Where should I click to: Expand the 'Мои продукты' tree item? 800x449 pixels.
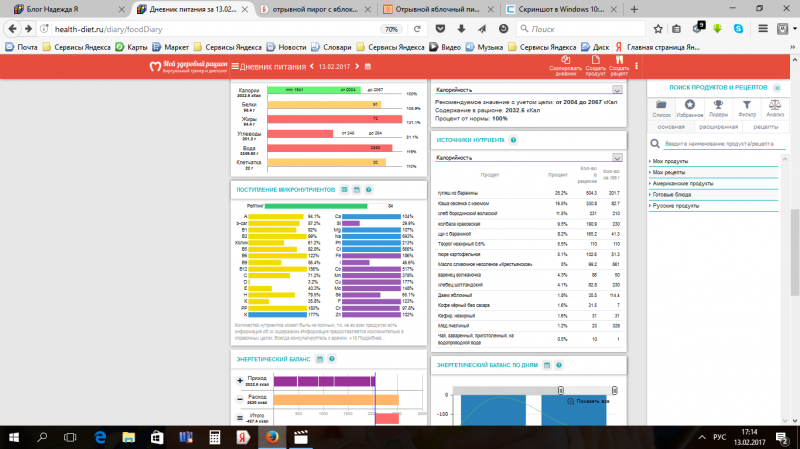[x=671, y=161]
